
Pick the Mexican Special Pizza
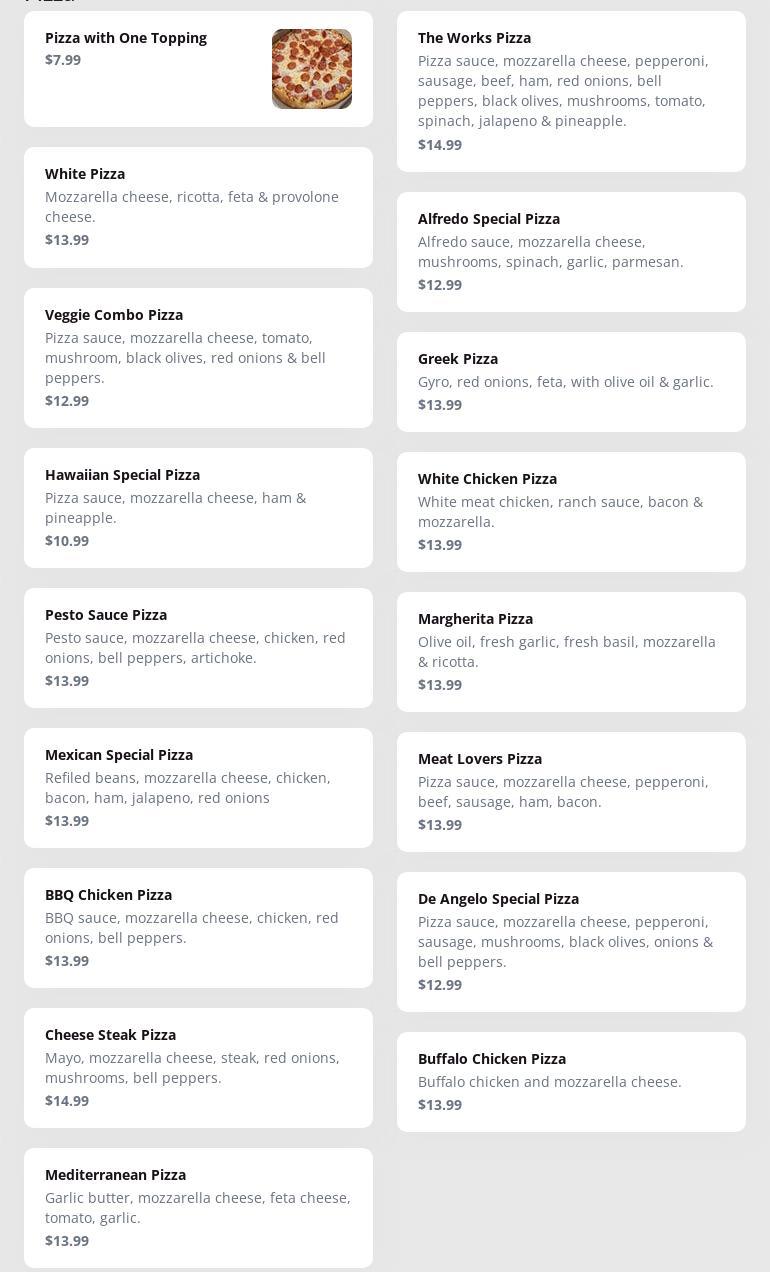click(198, 787)
